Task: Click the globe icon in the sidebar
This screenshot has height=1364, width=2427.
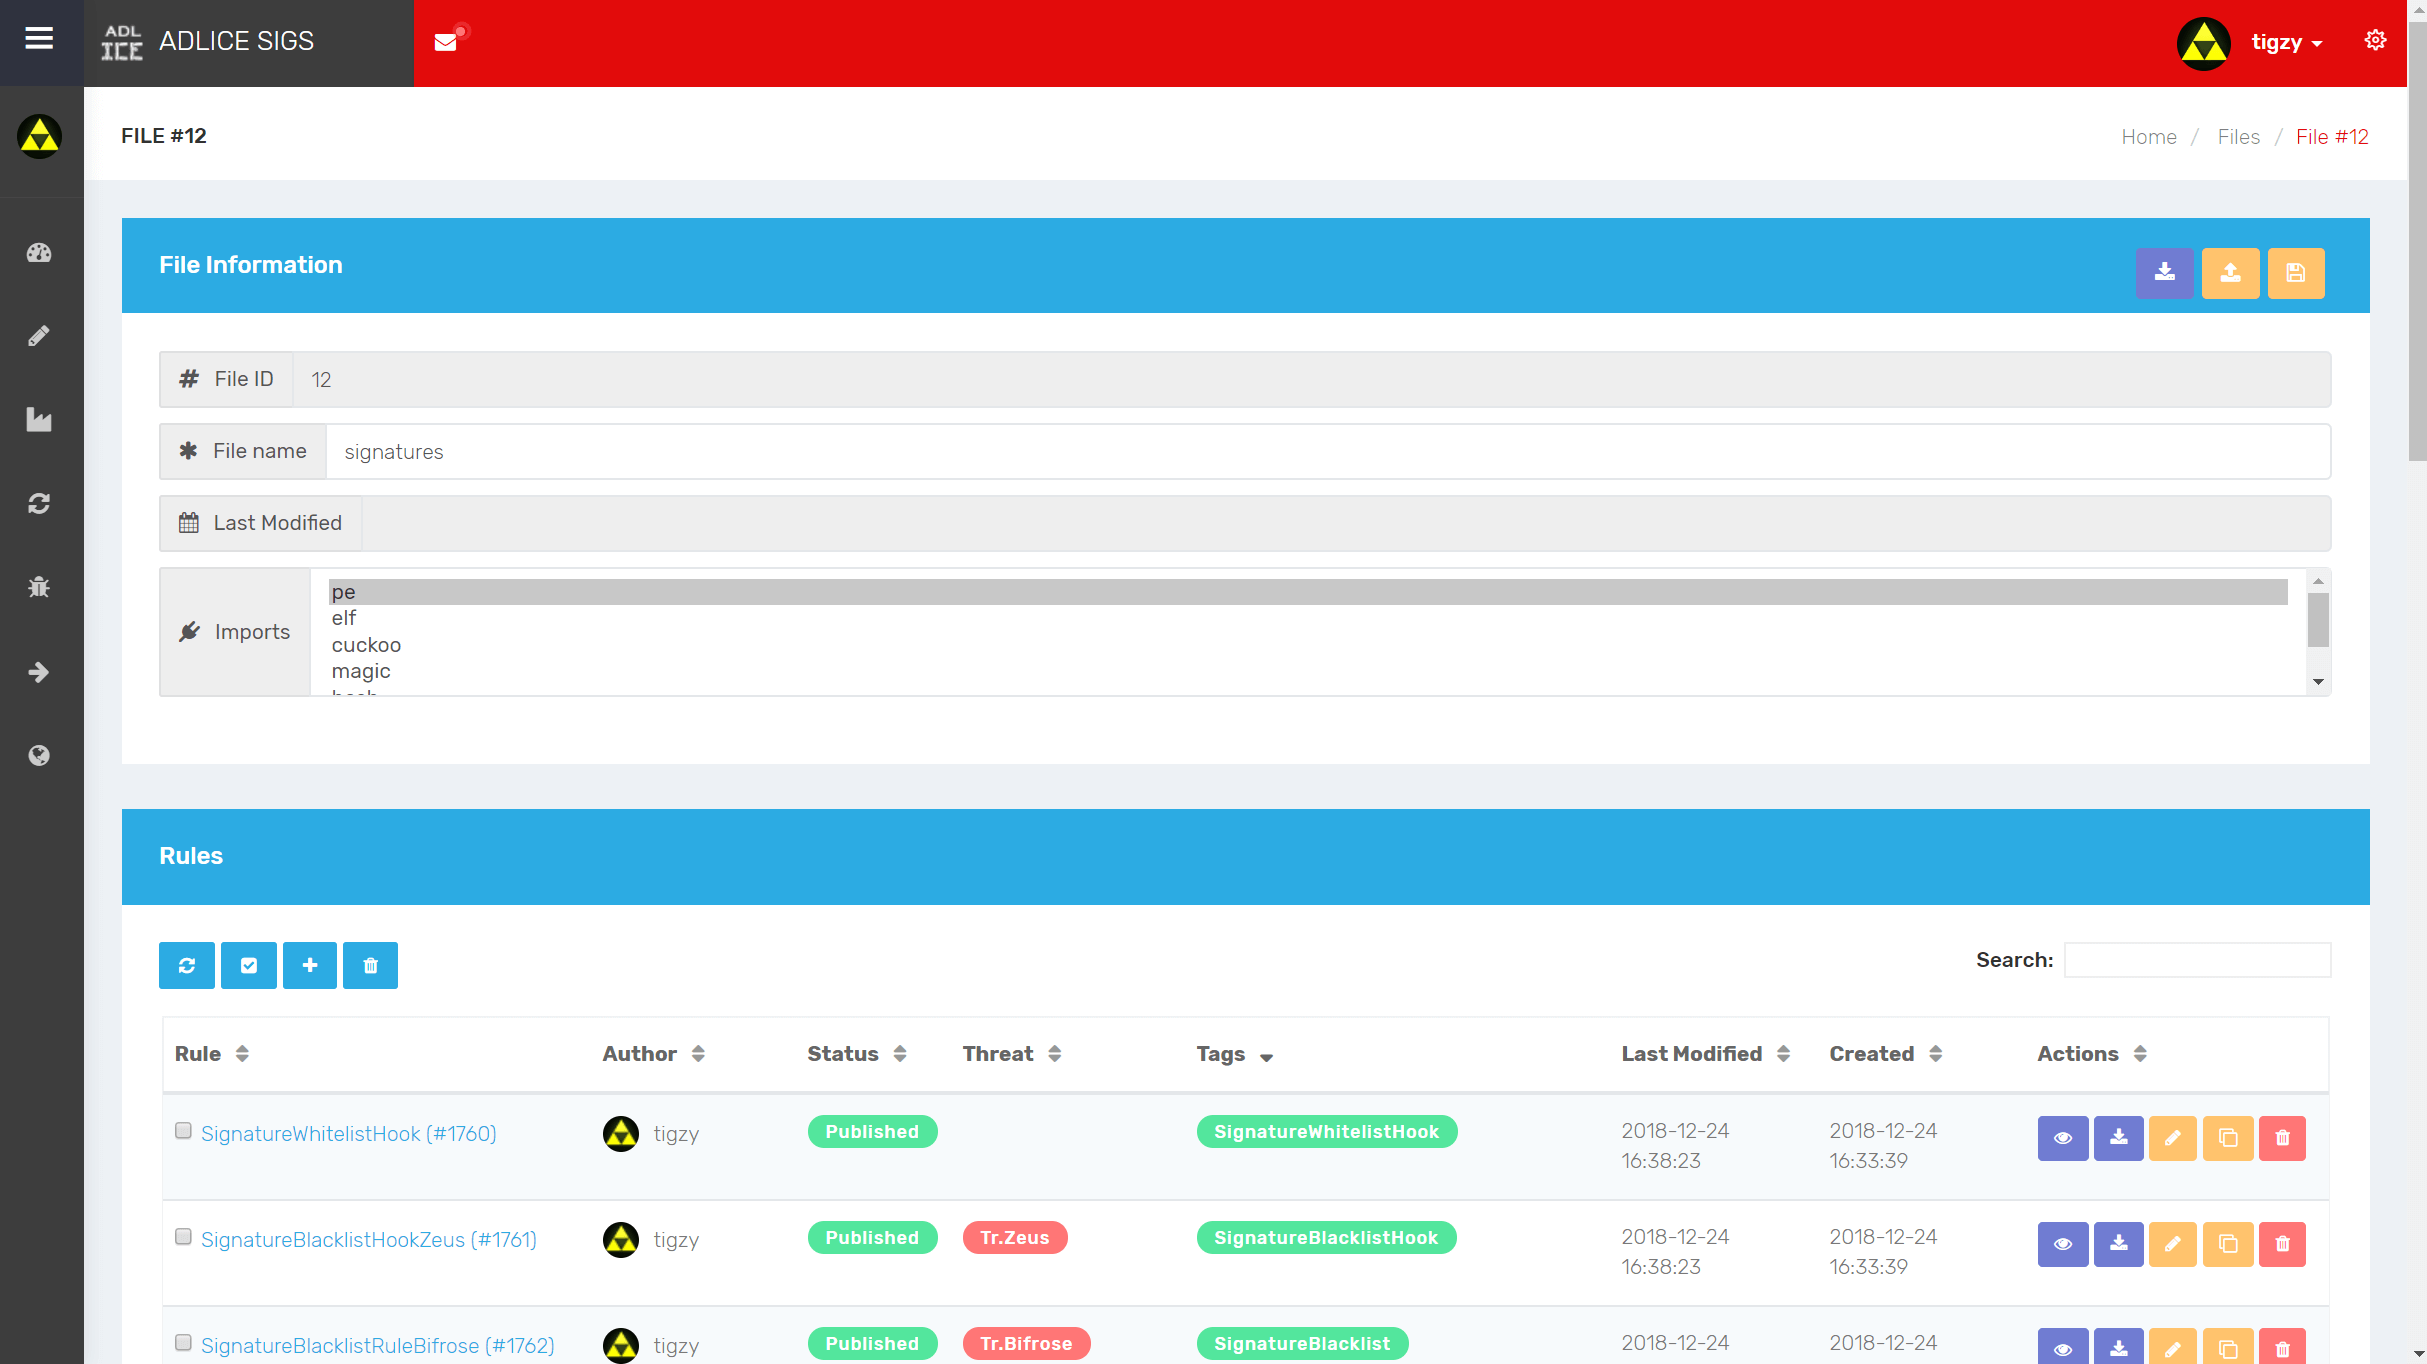Action: (x=39, y=755)
